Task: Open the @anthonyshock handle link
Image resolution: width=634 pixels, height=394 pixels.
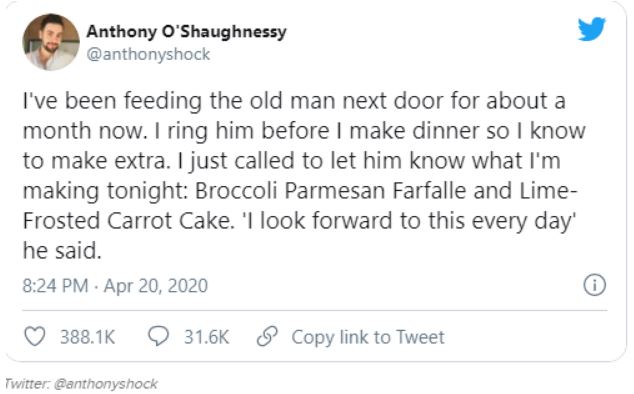Action: tap(148, 54)
